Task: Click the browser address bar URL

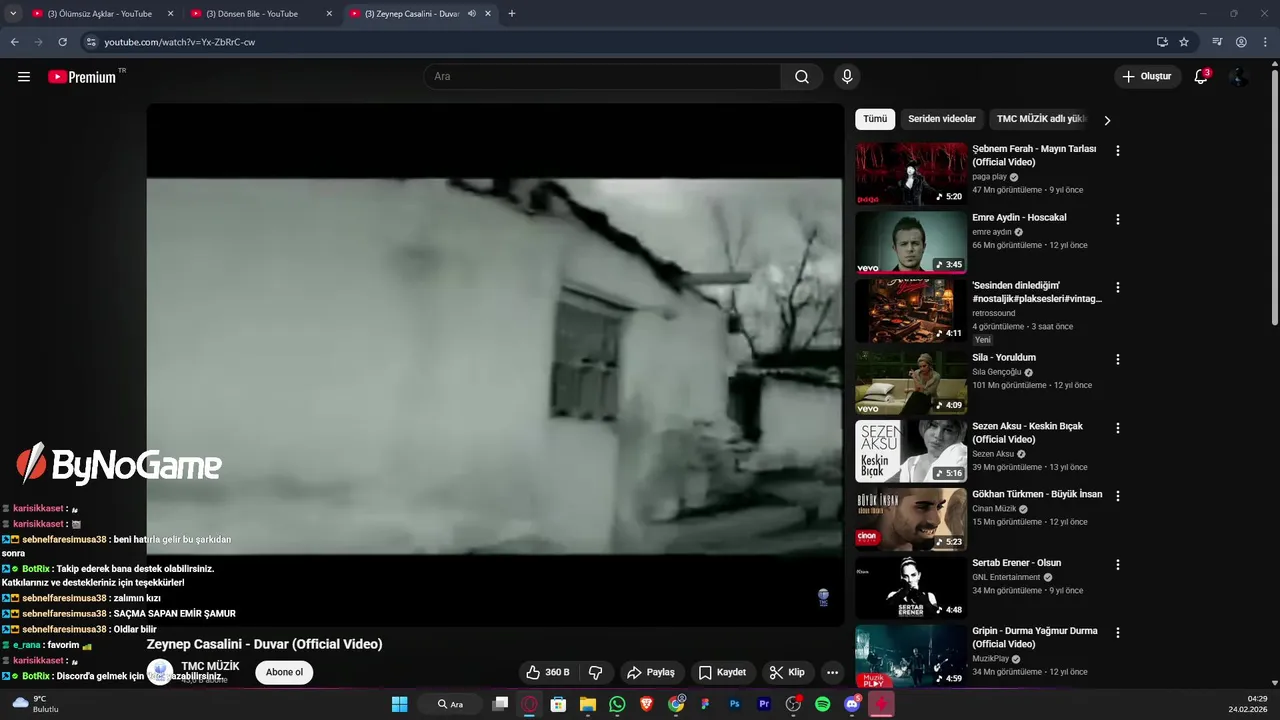Action: click(180, 42)
